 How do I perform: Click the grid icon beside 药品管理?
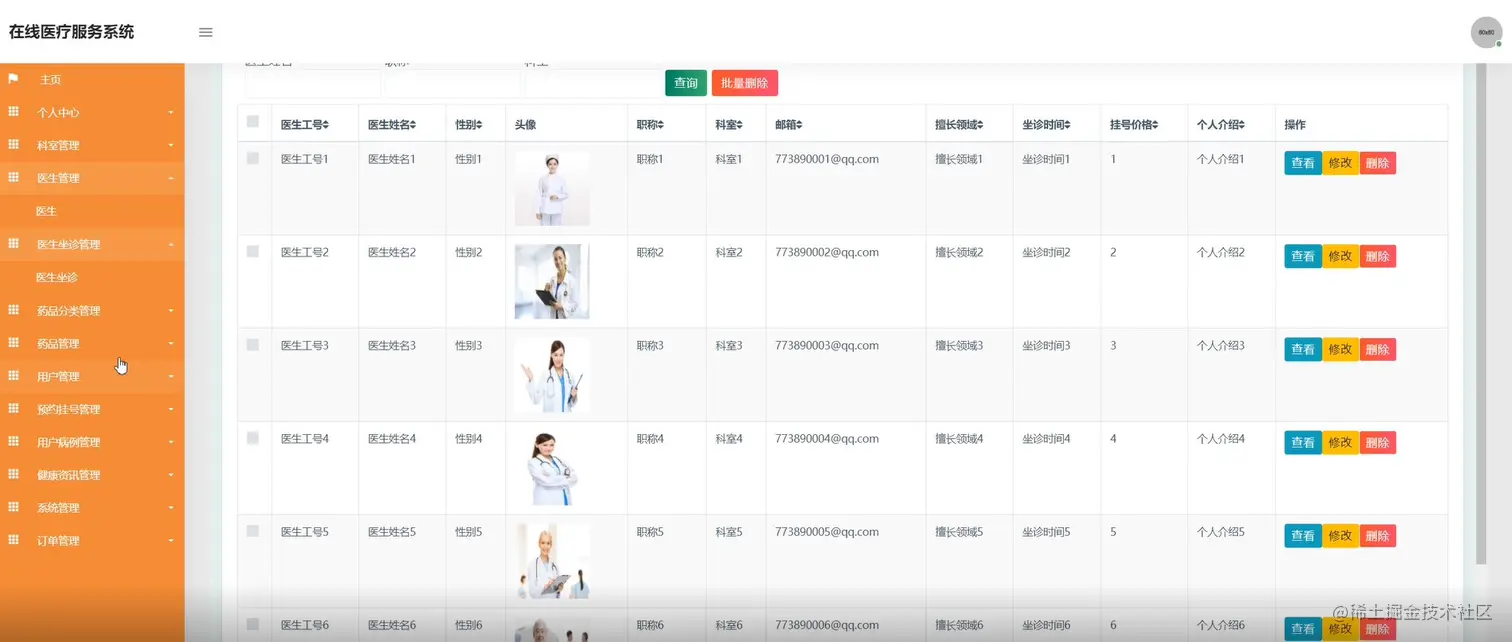[14, 343]
